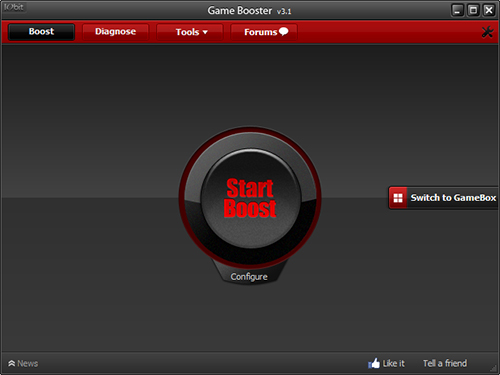Click the Like it link text
Screen dimensions: 500x375
tap(394, 363)
